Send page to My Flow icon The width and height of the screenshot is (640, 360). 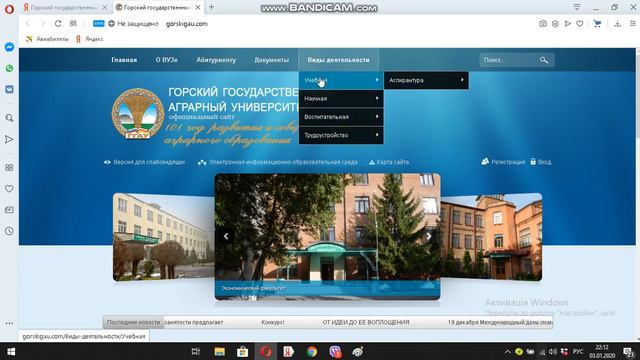[567, 24]
